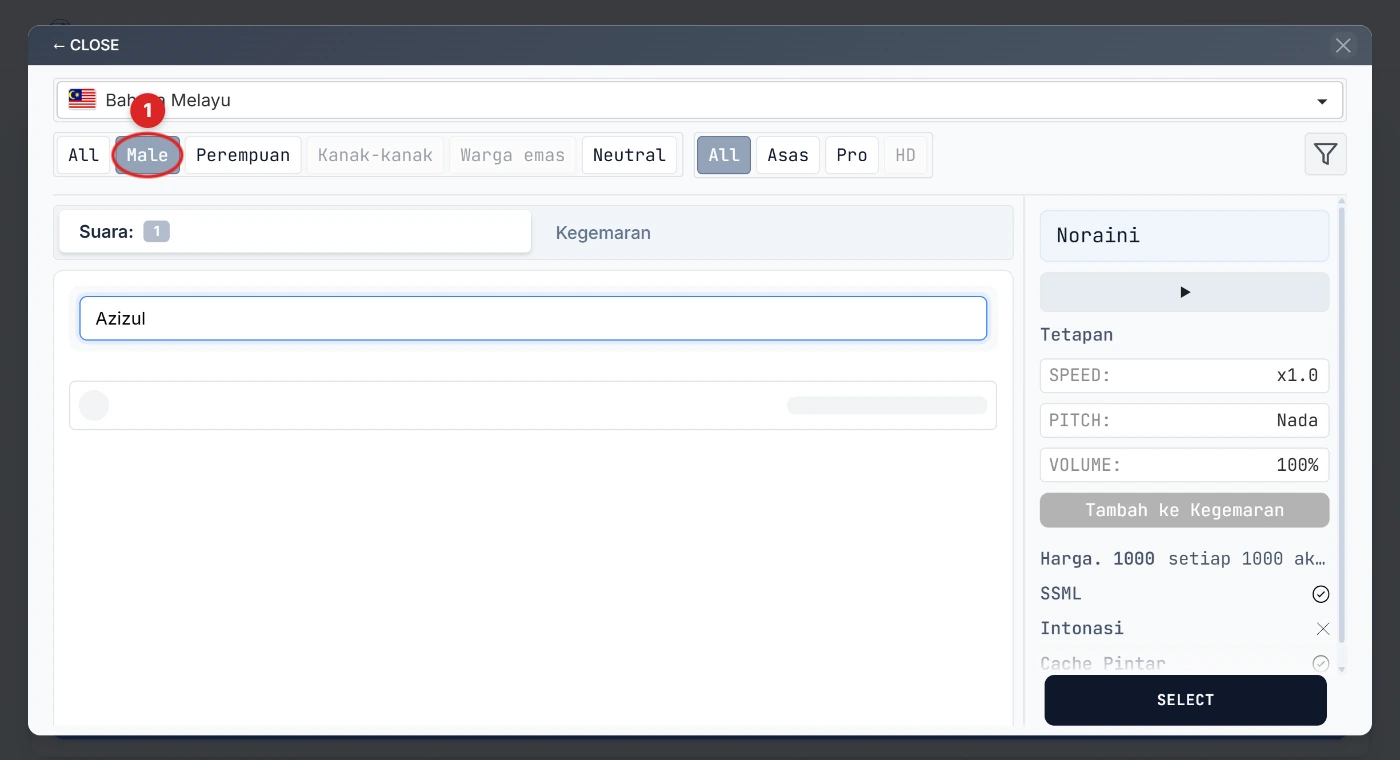Open the filter funnel icon
Image resolution: width=1400 pixels, height=760 pixels.
point(1325,154)
